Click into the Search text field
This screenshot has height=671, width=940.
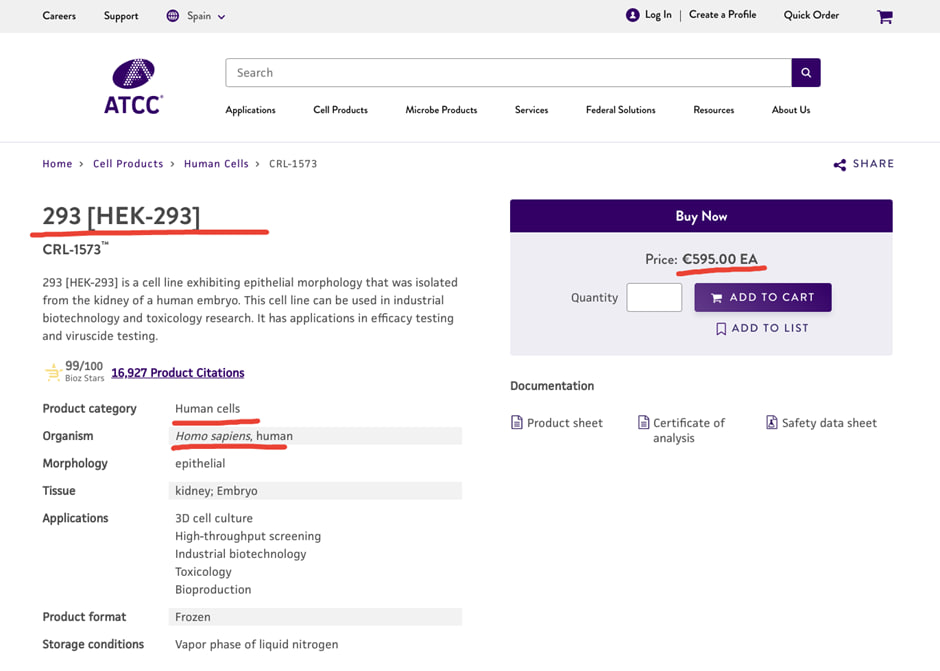point(508,73)
